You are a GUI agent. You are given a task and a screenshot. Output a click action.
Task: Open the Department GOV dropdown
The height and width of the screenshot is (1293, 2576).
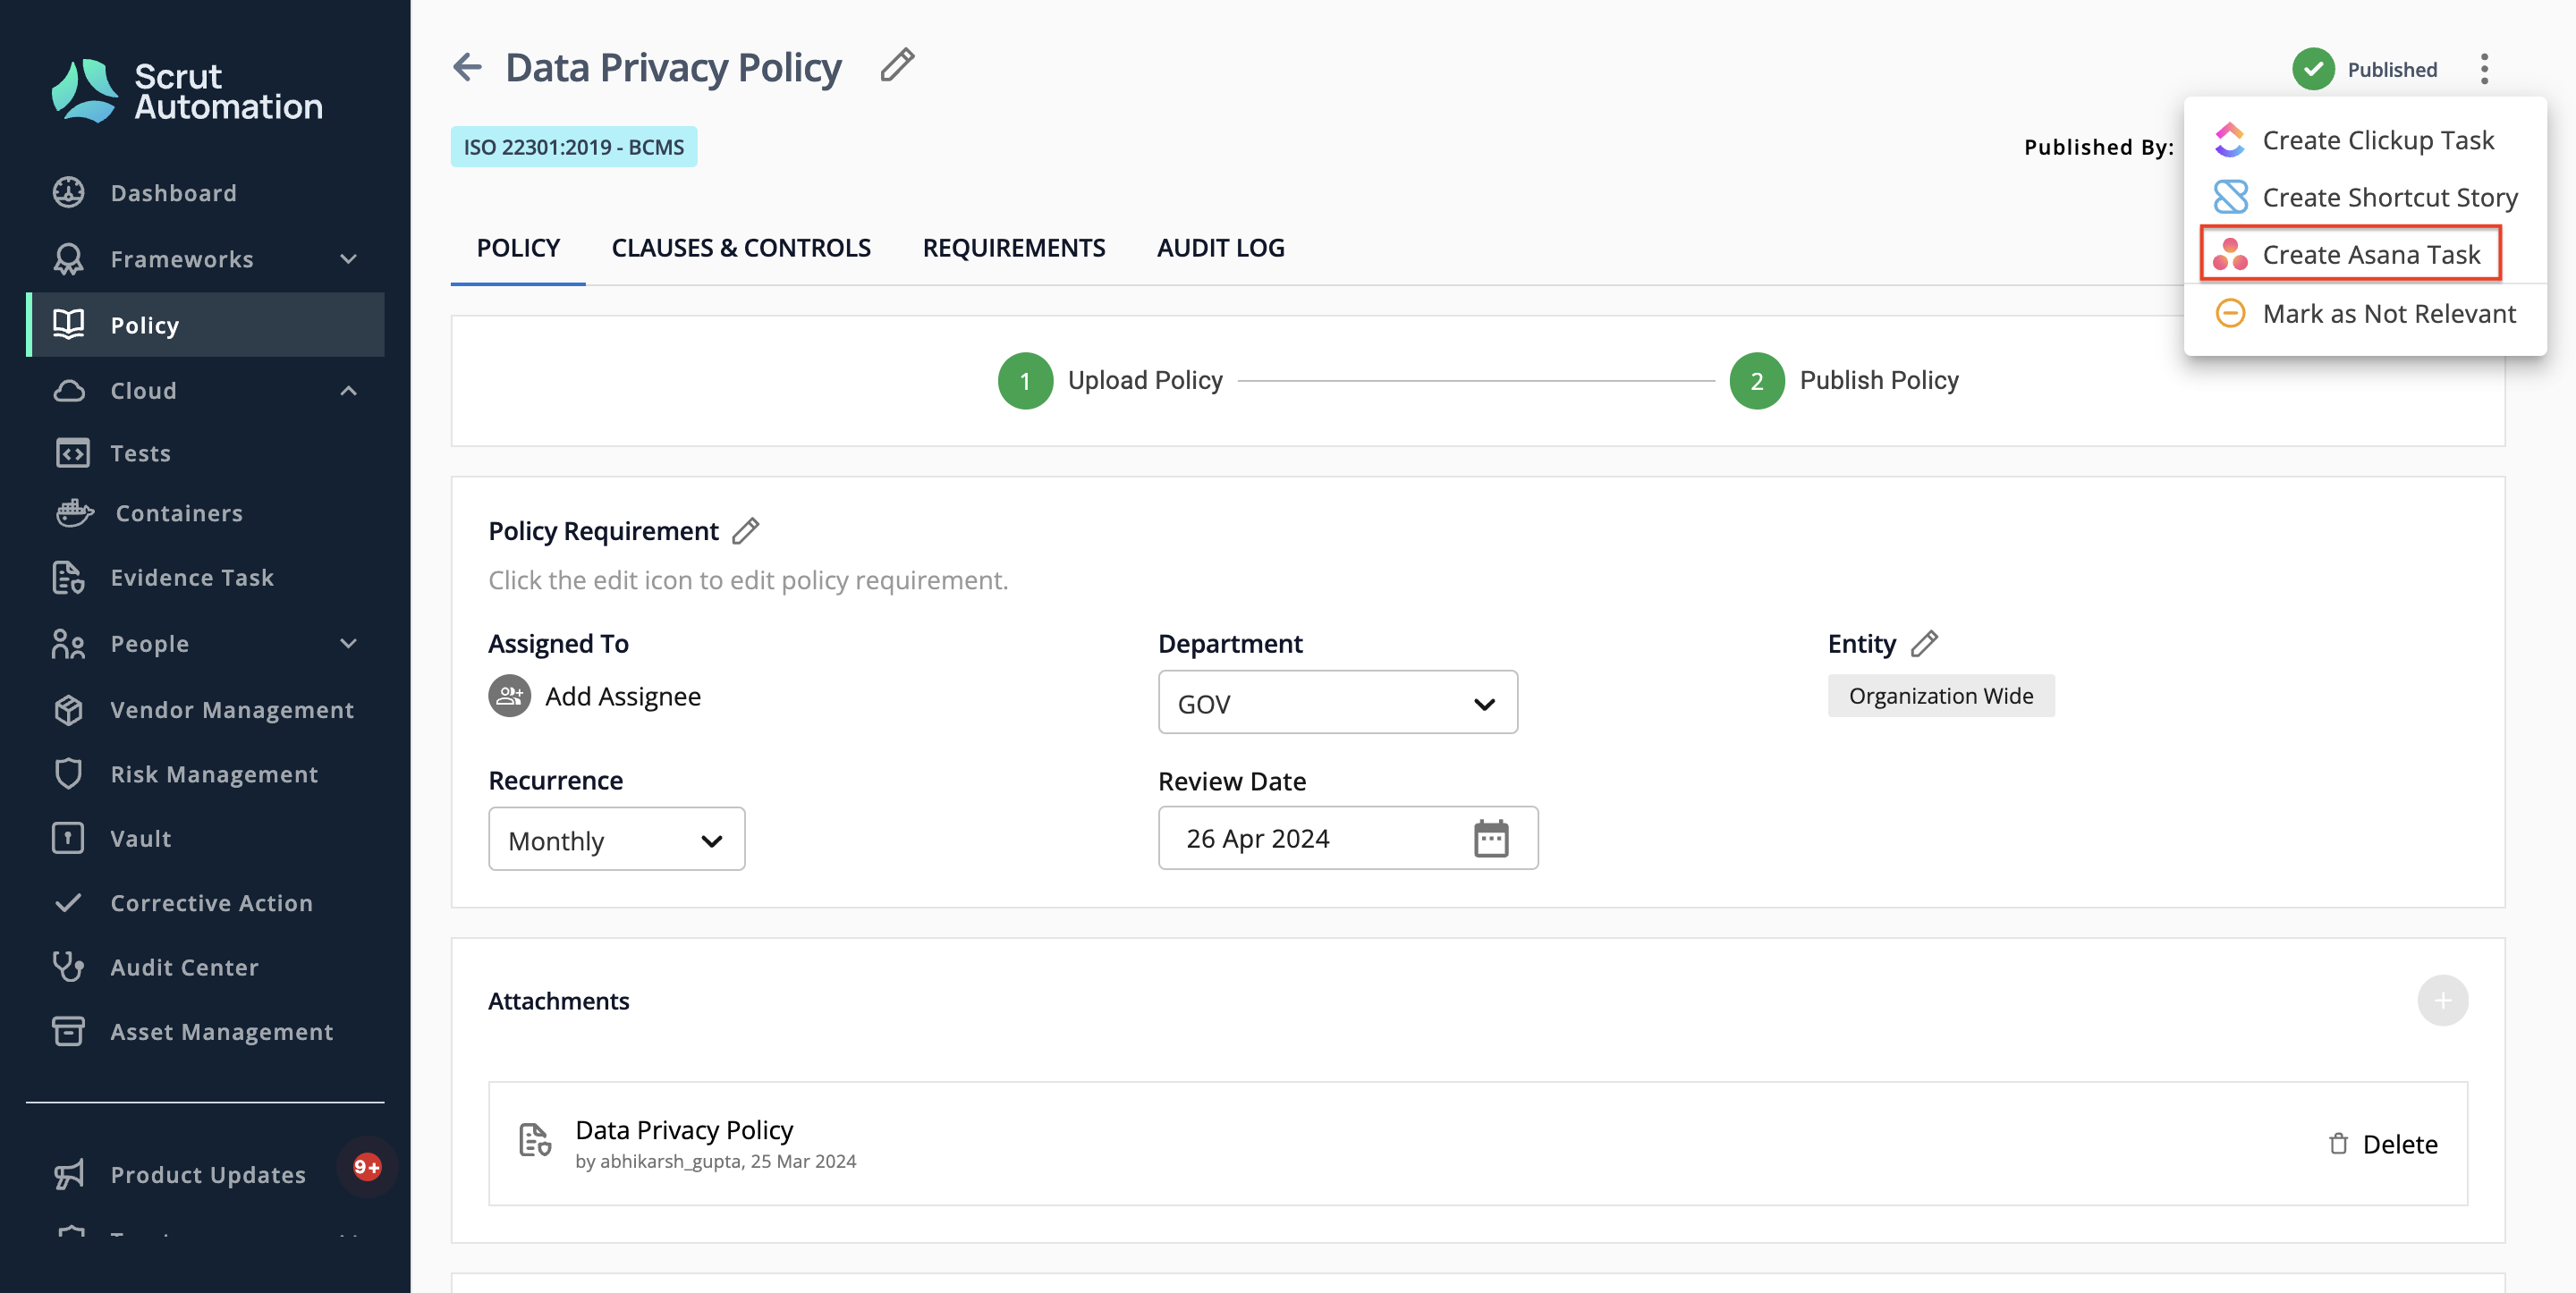(x=1337, y=703)
